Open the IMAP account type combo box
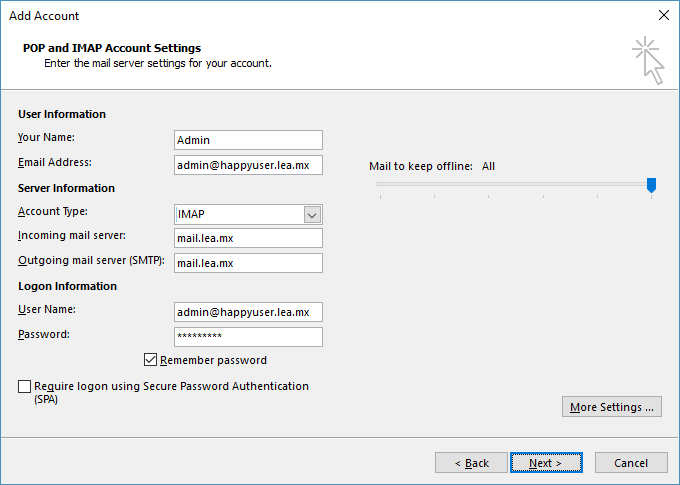The image size is (680, 485). (x=248, y=215)
